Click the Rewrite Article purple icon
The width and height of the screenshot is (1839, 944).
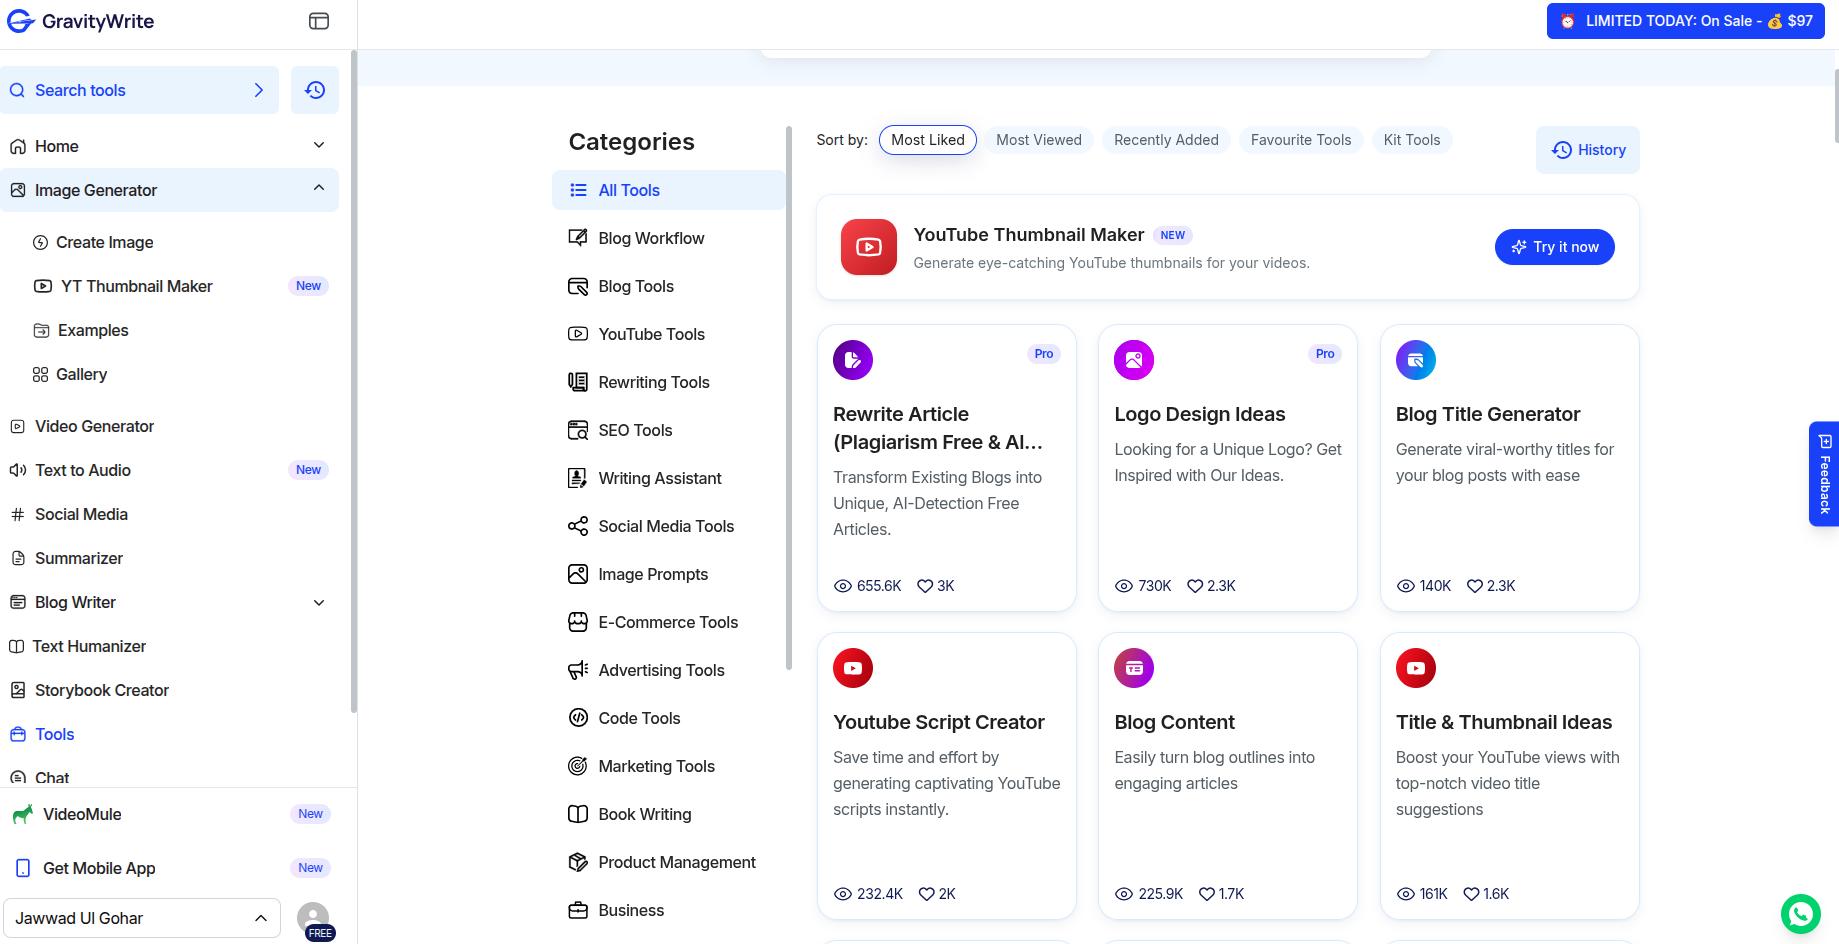click(x=853, y=360)
